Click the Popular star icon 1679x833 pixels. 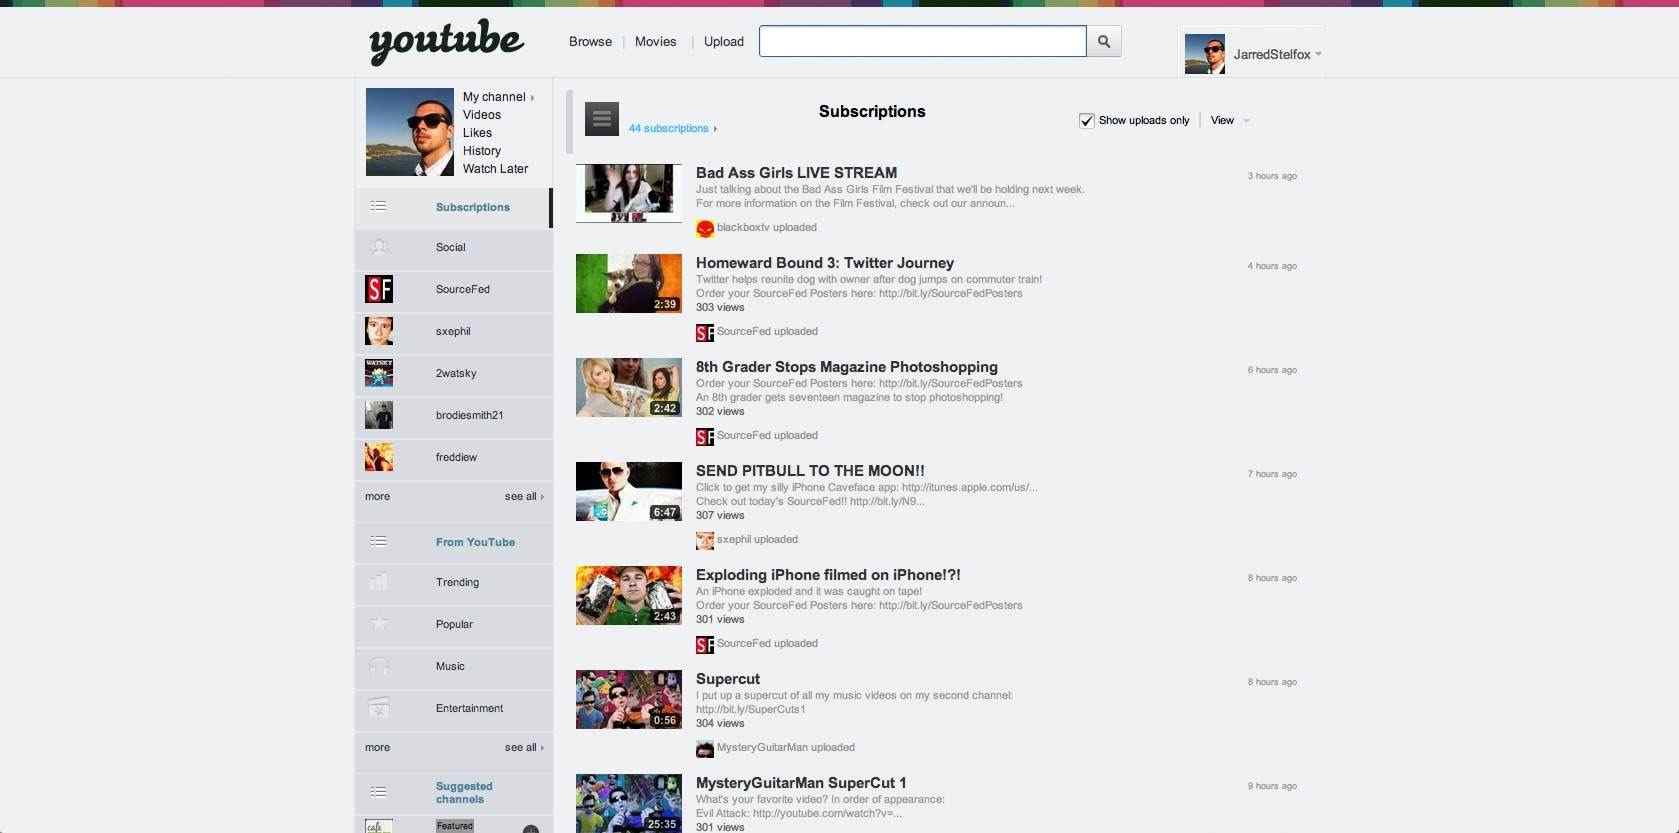pos(379,624)
